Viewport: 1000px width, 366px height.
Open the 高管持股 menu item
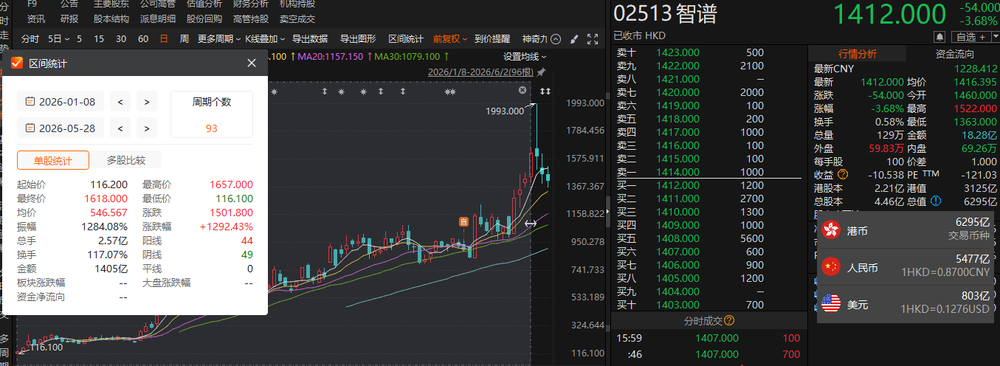pyautogui.click(x=251, y=19)
